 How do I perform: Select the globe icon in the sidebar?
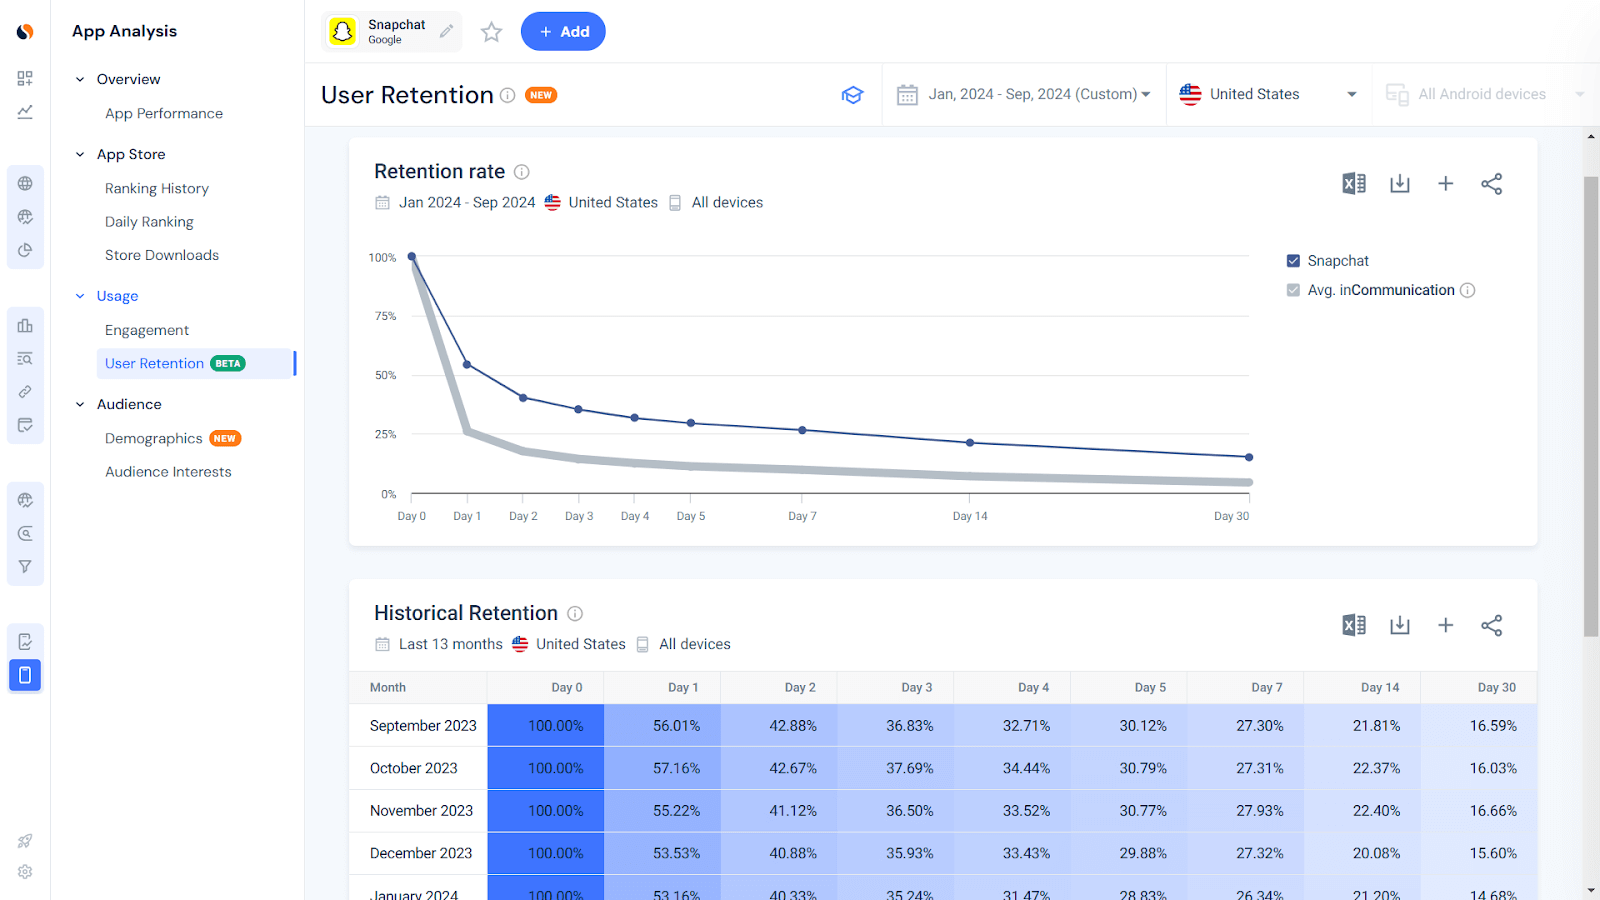(25, 183)
